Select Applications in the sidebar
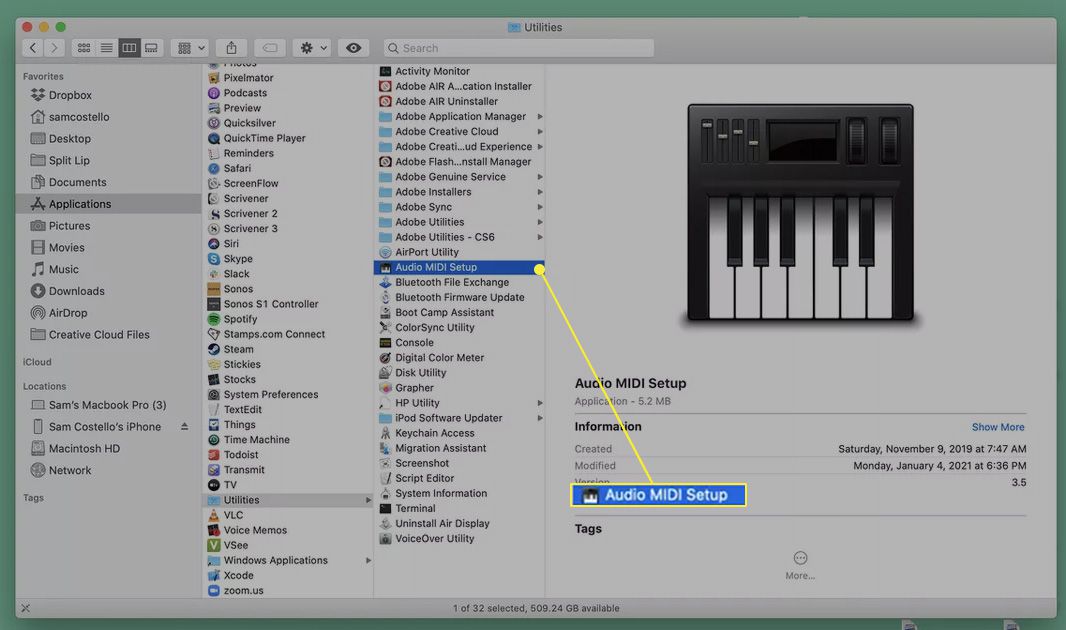1066x630 pixels. (x=80, y=204)
